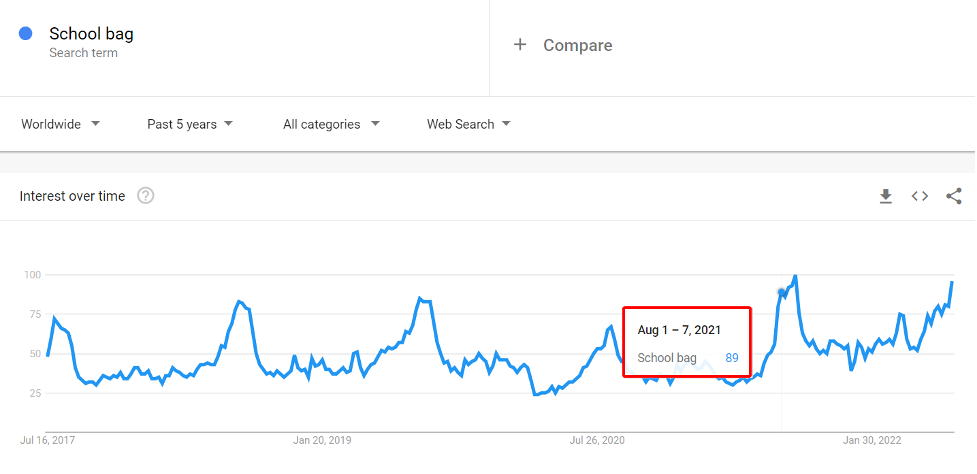The width and height of the screenshot is (977, 474).
Task: Open the Past 5 years time range
Action: point(190,124)
